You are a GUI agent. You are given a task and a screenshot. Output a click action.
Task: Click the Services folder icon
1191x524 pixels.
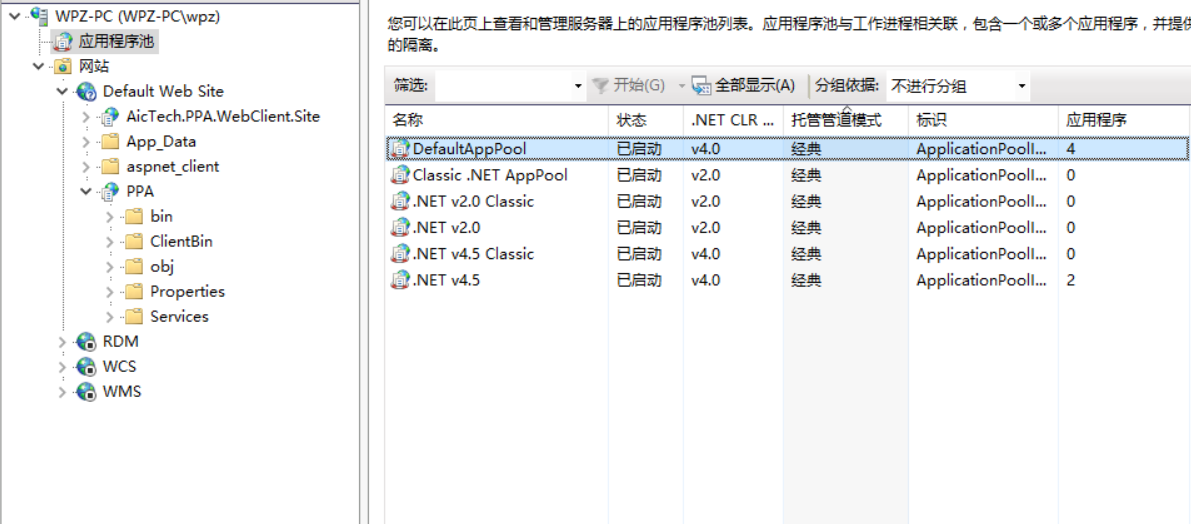[133, 317]
